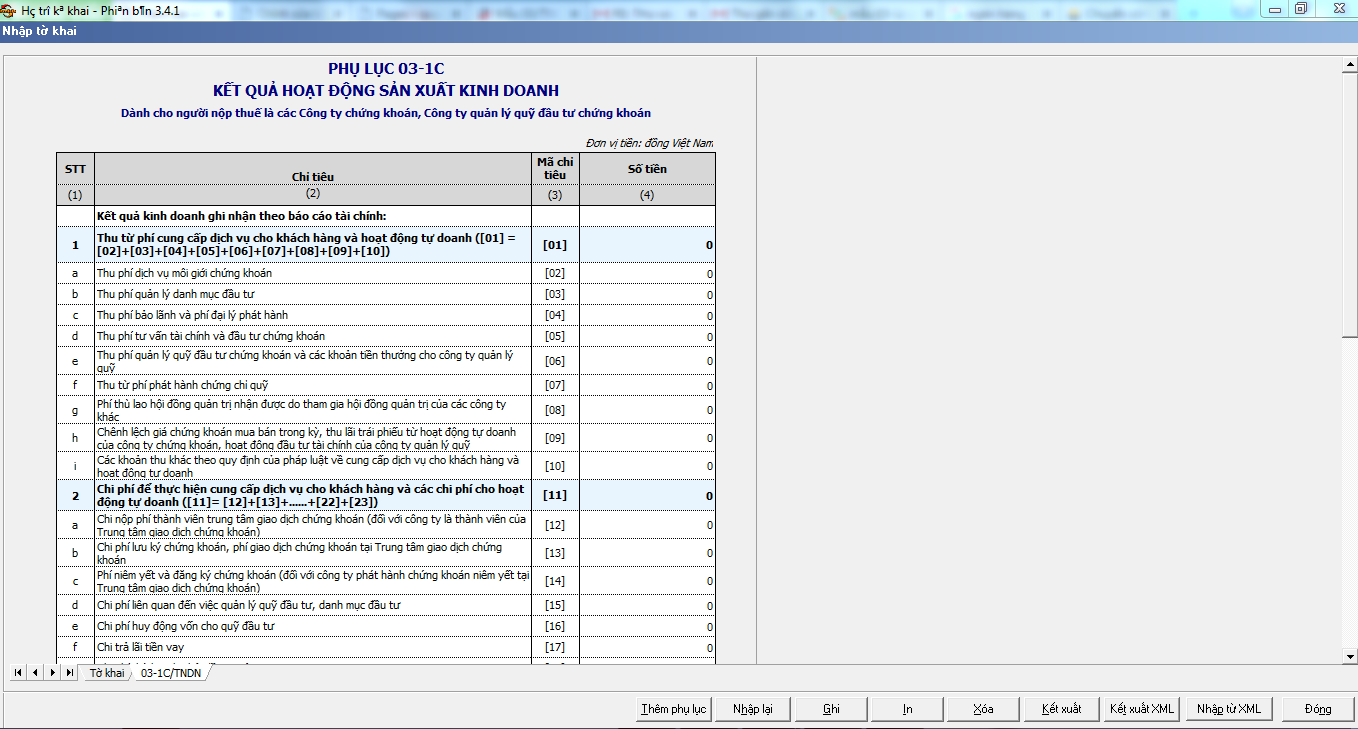Screen dimensions: 1358x729
Task: Click the app icon in title bar
Action: (9, 9)
